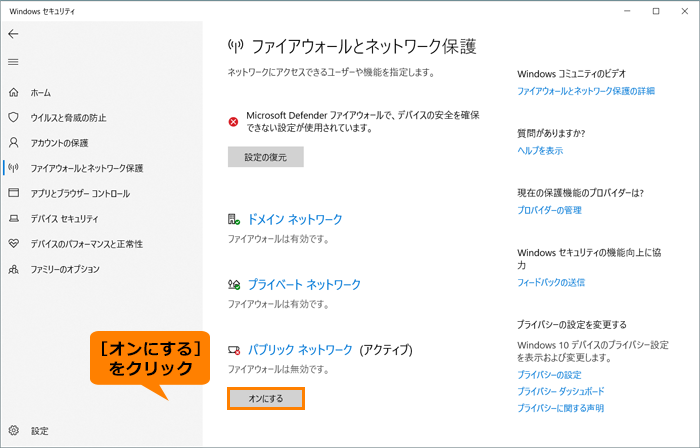Click the public network icon
The image size is (700, 448).
pos(234,350)
